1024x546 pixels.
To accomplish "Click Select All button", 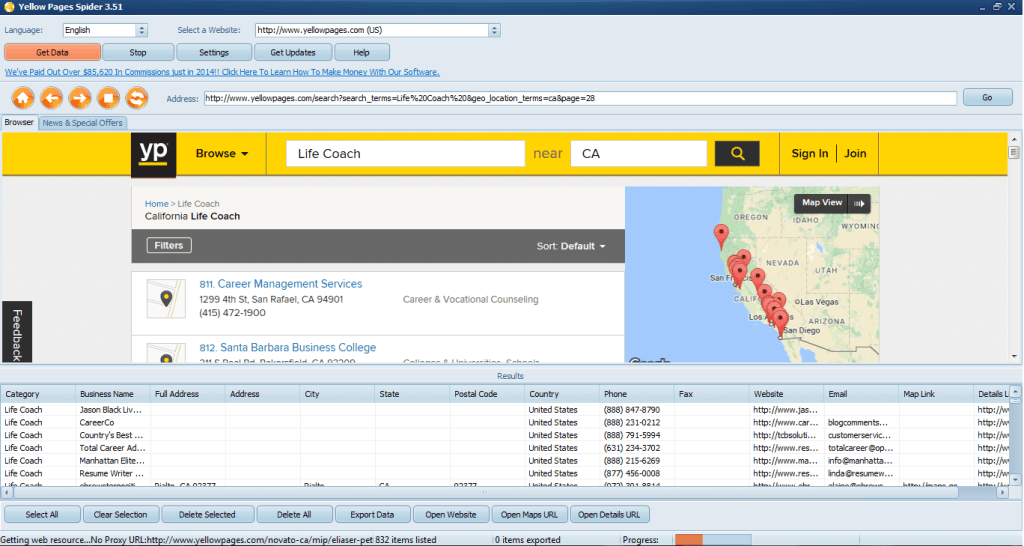I will coord(42,515).
